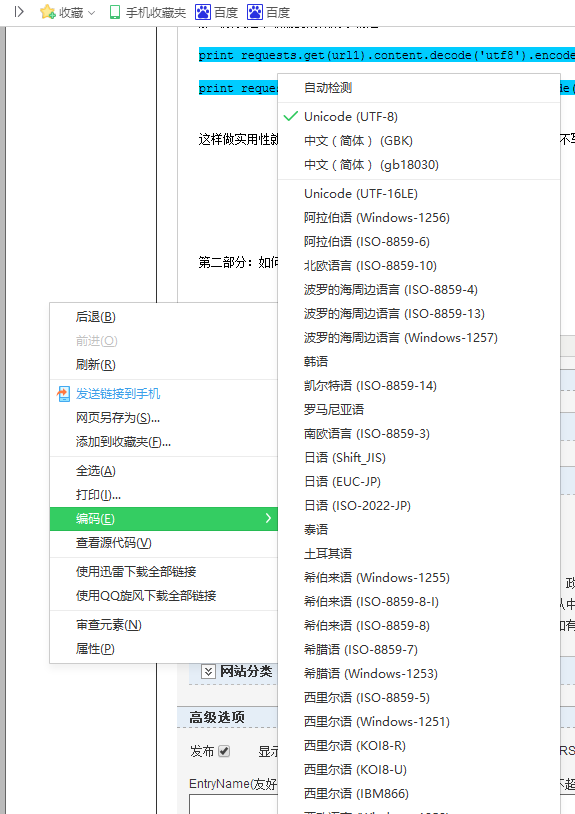Viewport: 575px width, 814px height.
Task: Choose 阿拉伯语 (Windows-1256) encoding
Action: point(419,218)
